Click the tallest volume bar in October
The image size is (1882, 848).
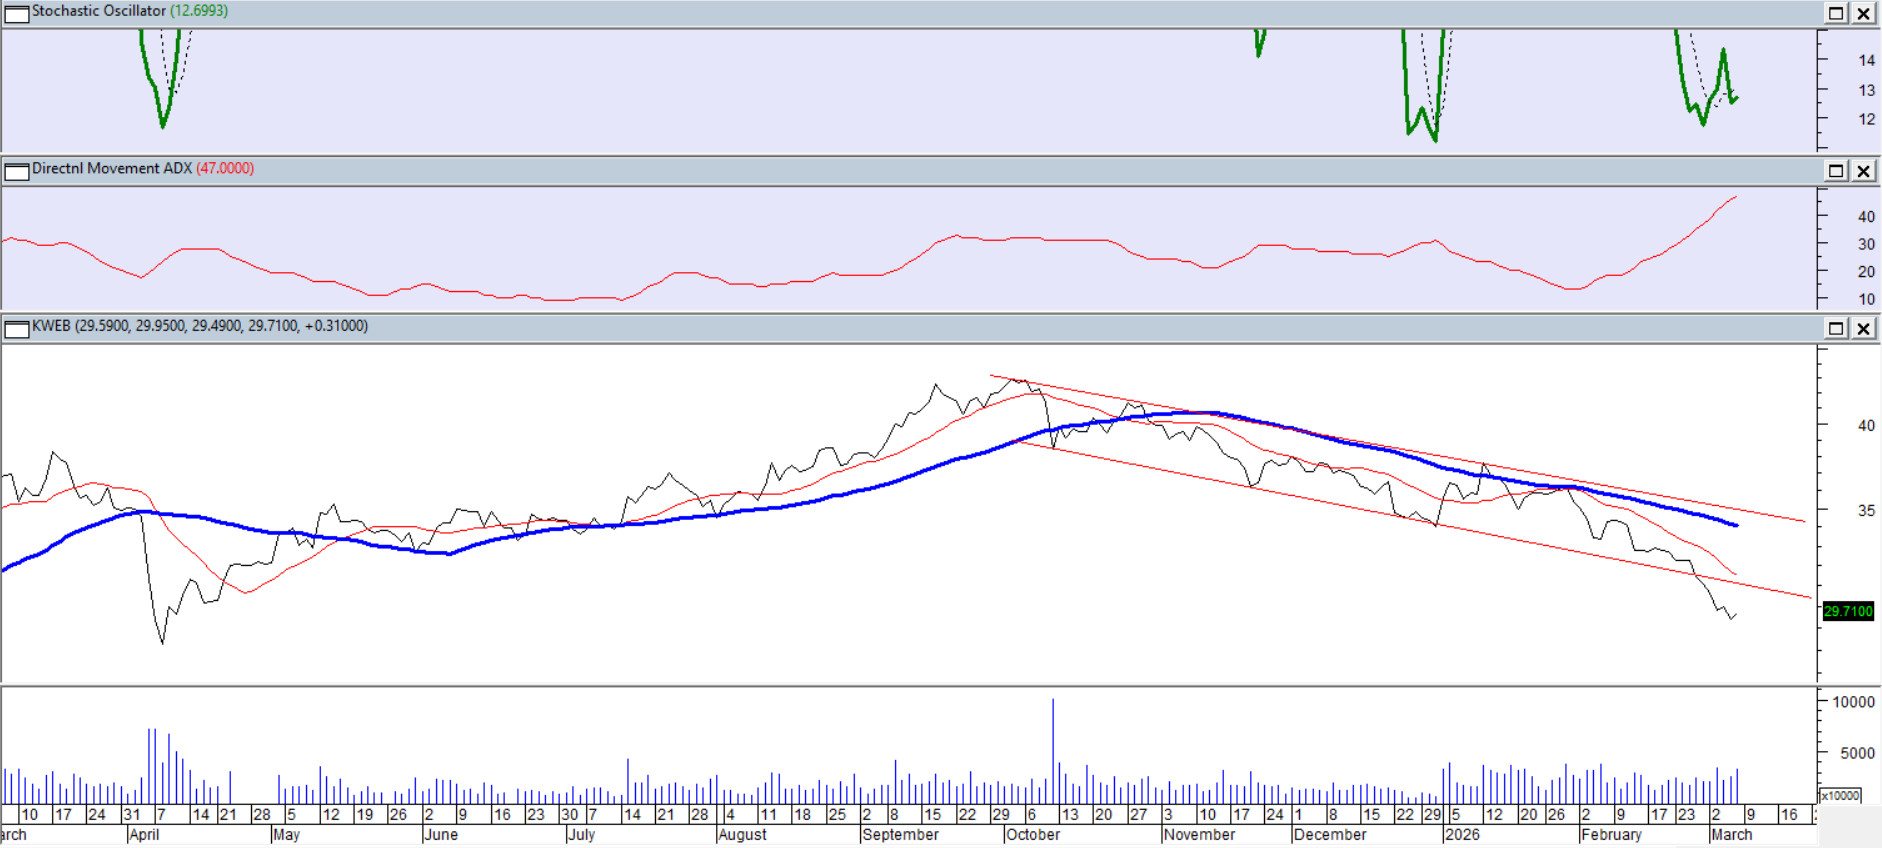1053,750
